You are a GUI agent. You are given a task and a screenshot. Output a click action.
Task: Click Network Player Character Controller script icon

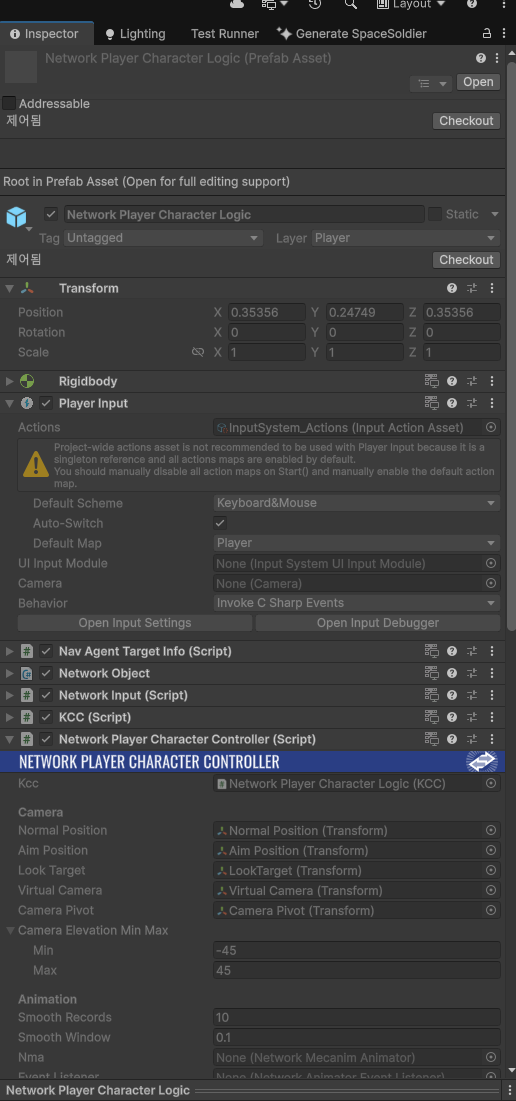(27, 739)
